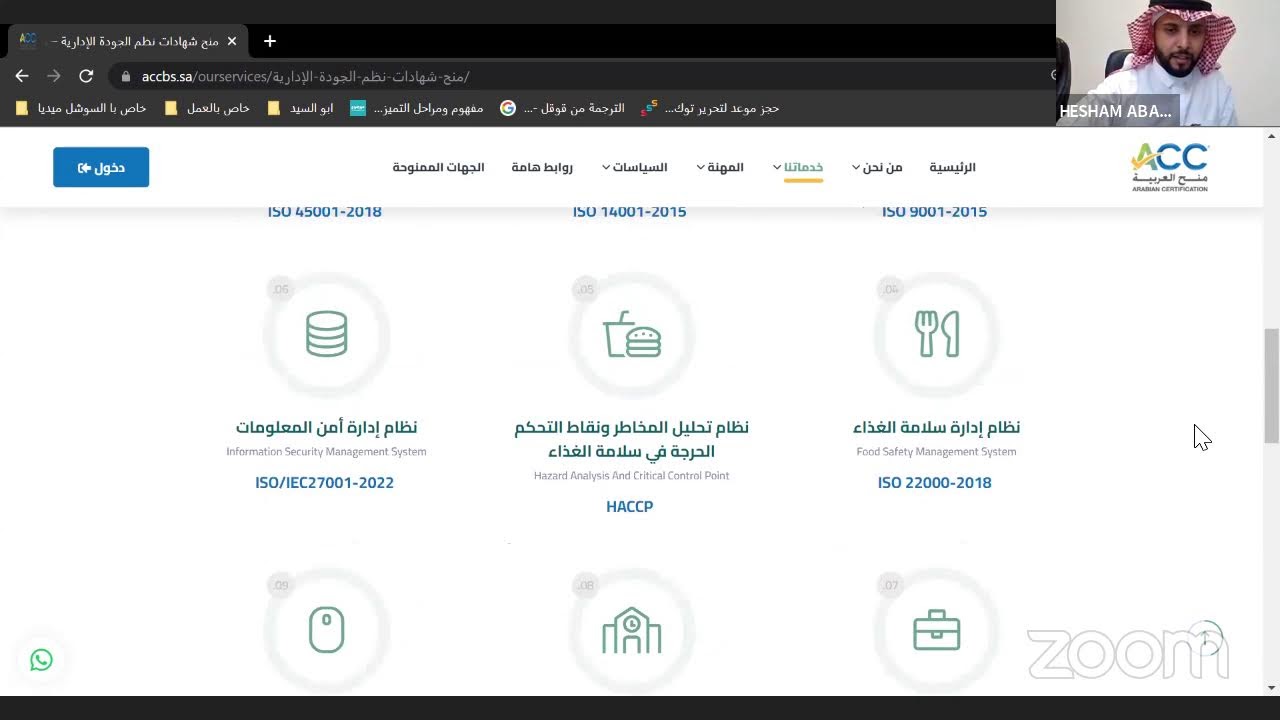This screenshot has width=1280, height=720.
Task: Reload the page with refresh icon
Action: [x=86, y=76]
